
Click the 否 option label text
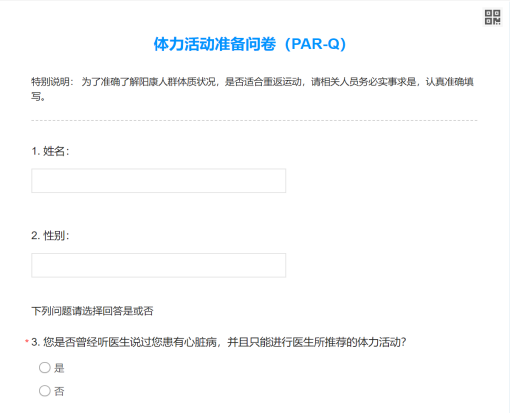point(59,391)
